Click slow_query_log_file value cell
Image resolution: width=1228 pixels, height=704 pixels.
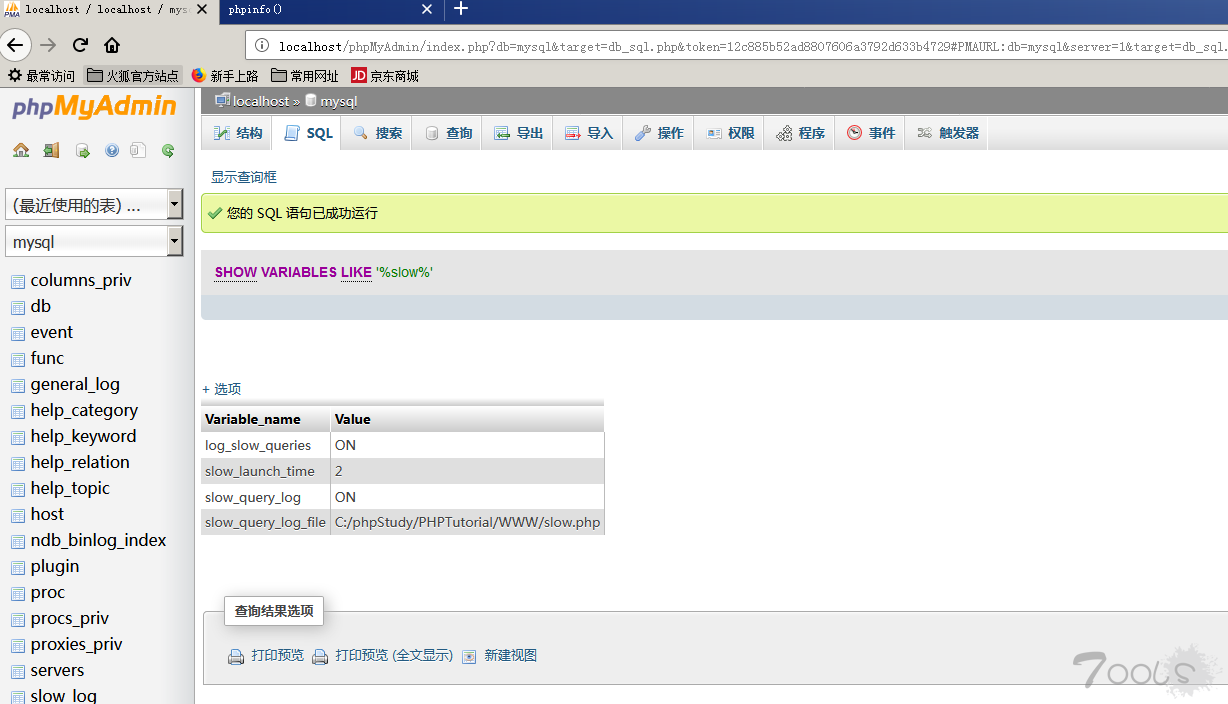tap(467, 522)
